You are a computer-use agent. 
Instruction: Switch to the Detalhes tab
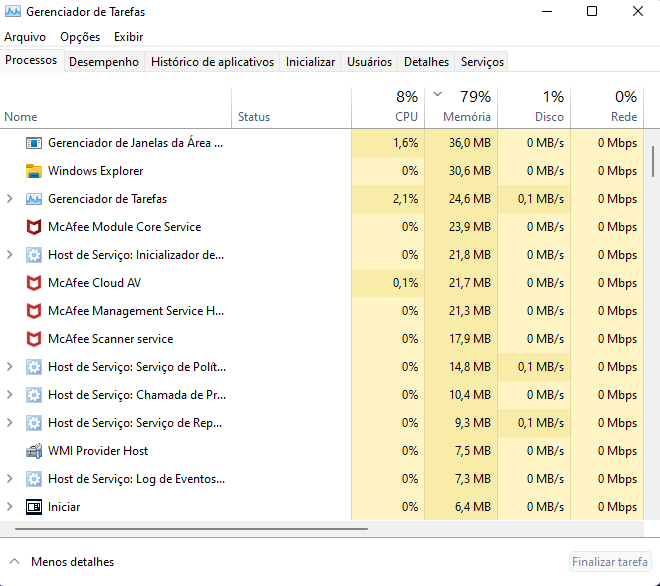pos(426,62)
